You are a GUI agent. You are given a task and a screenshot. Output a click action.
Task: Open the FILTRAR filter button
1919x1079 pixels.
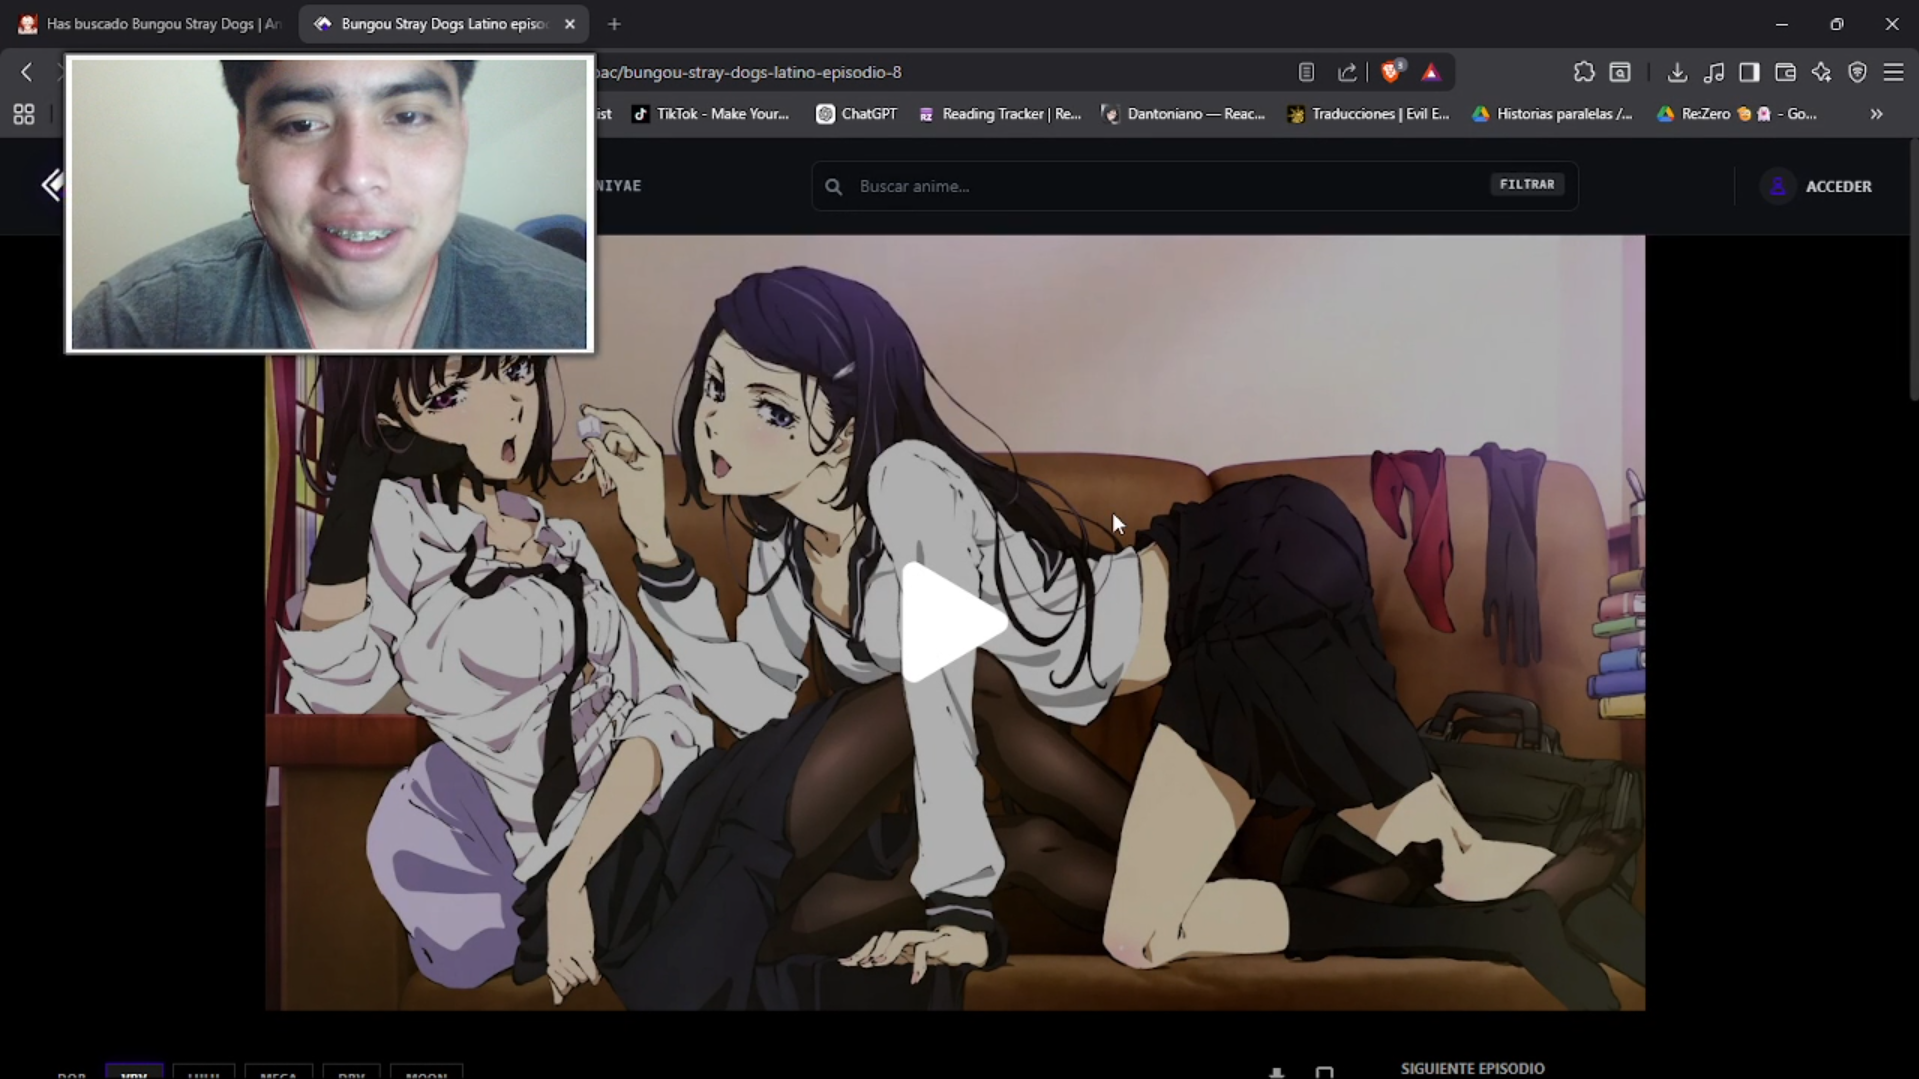coord(1527,185)
